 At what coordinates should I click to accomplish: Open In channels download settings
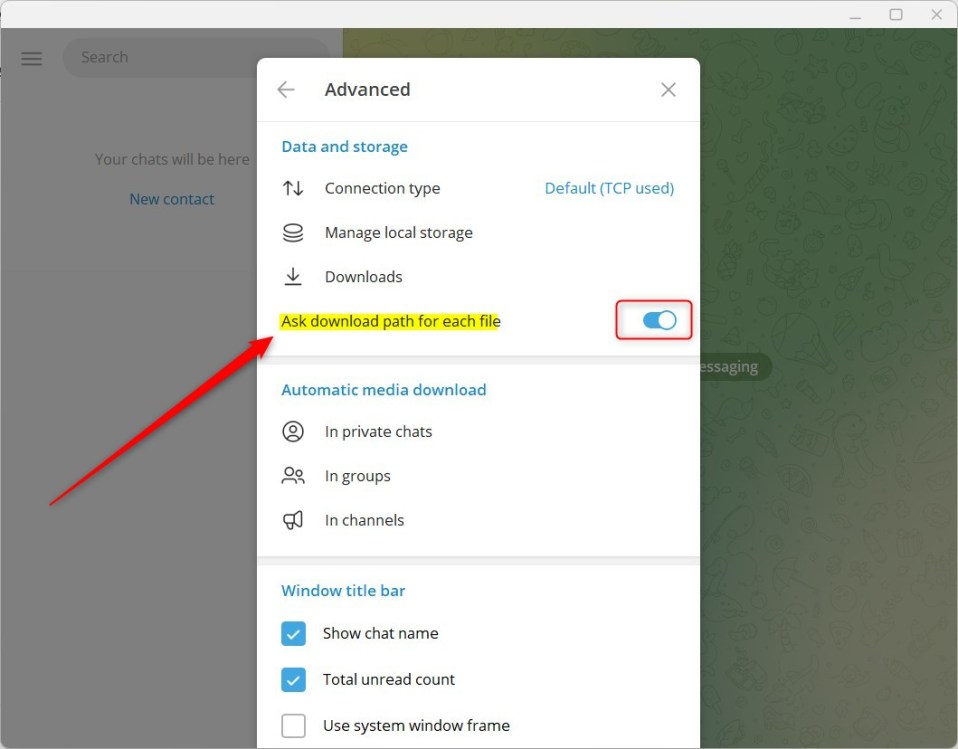point(478,520)
